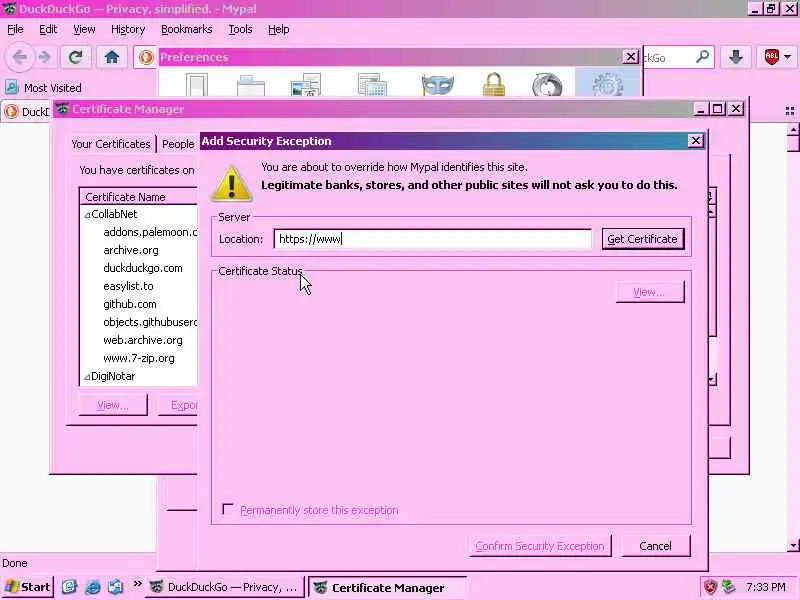Reload the page with the Refresh icon
Viewport: 800px width, 600px height.
click(x=76, y=57)
